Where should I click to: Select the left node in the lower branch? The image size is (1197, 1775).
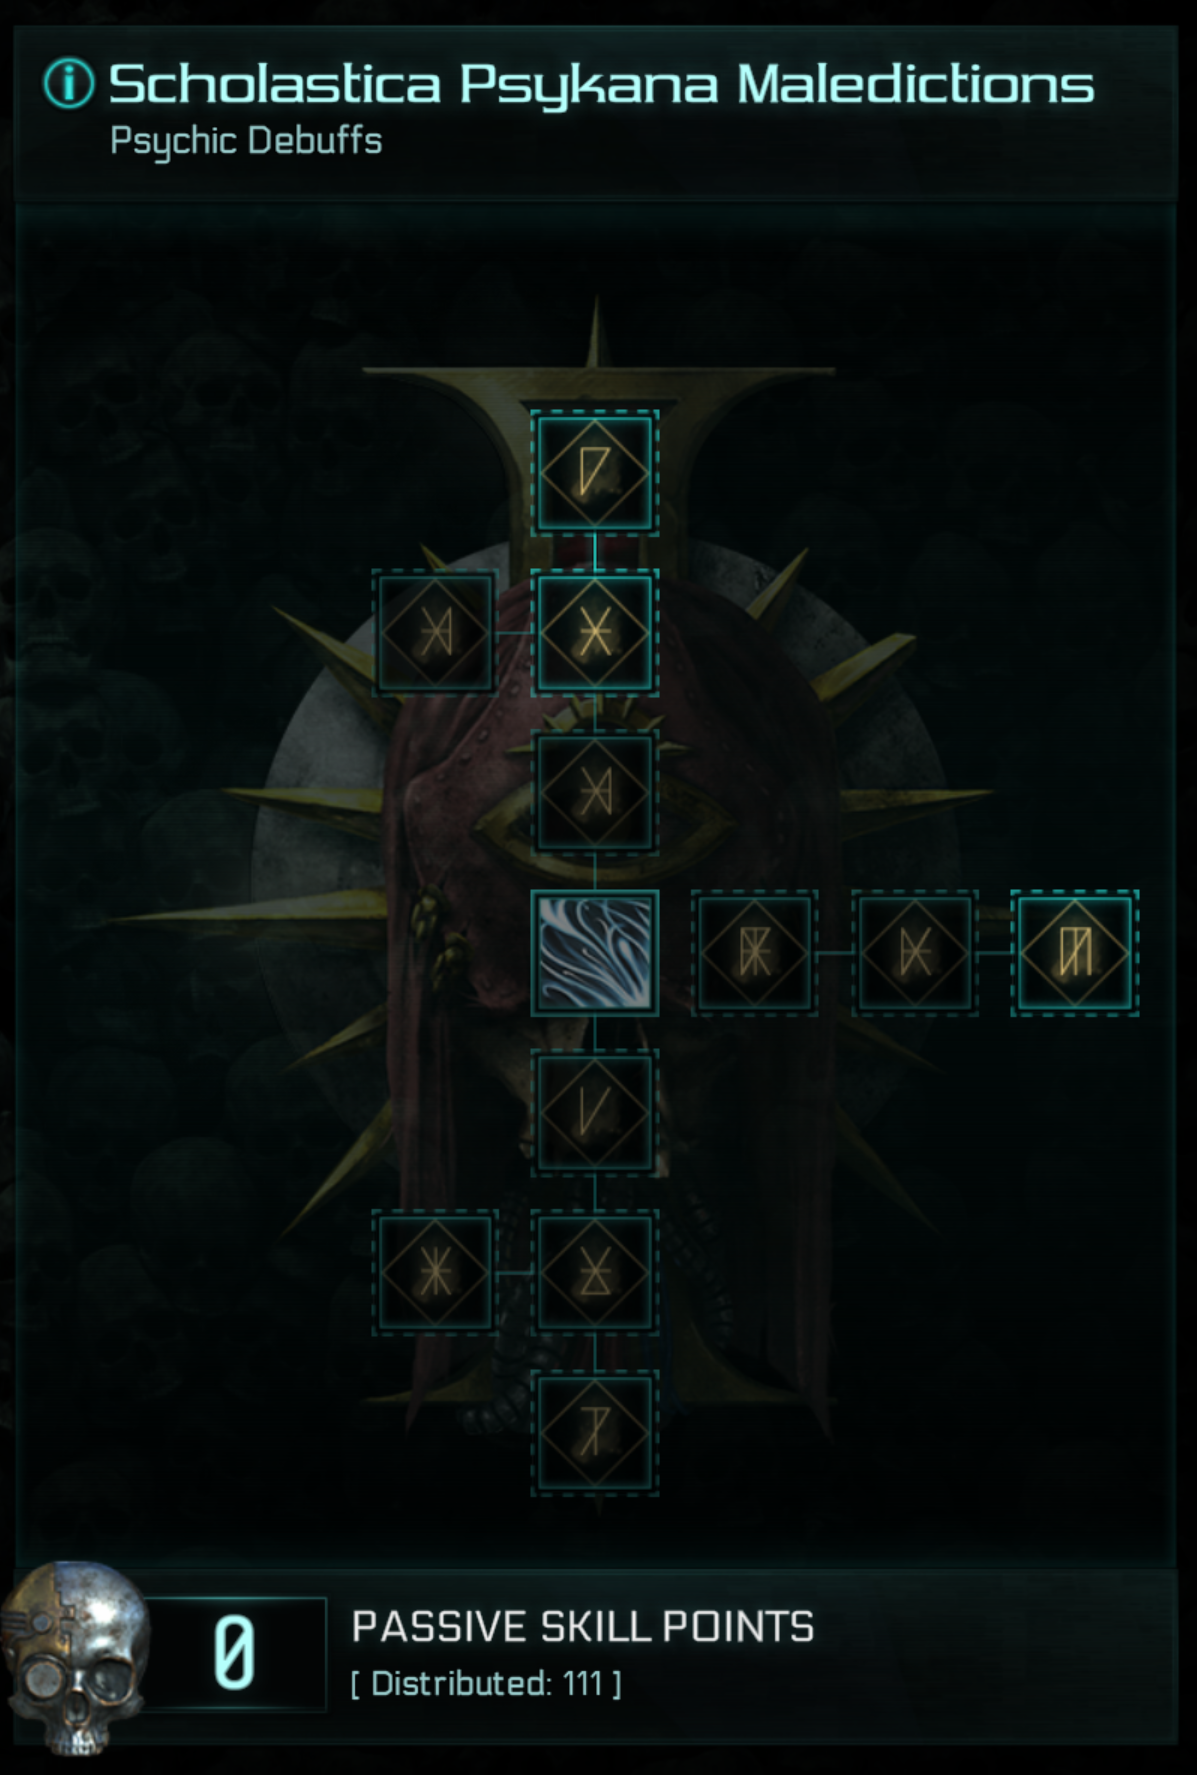[435, 1273]
